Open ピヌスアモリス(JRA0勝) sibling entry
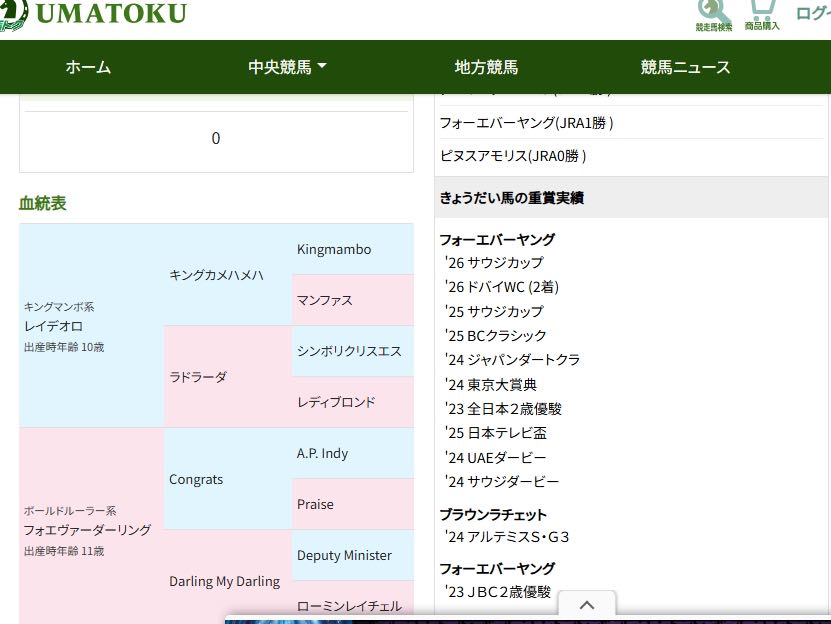Screen dimensions: 831x624 tap(512, 156)
